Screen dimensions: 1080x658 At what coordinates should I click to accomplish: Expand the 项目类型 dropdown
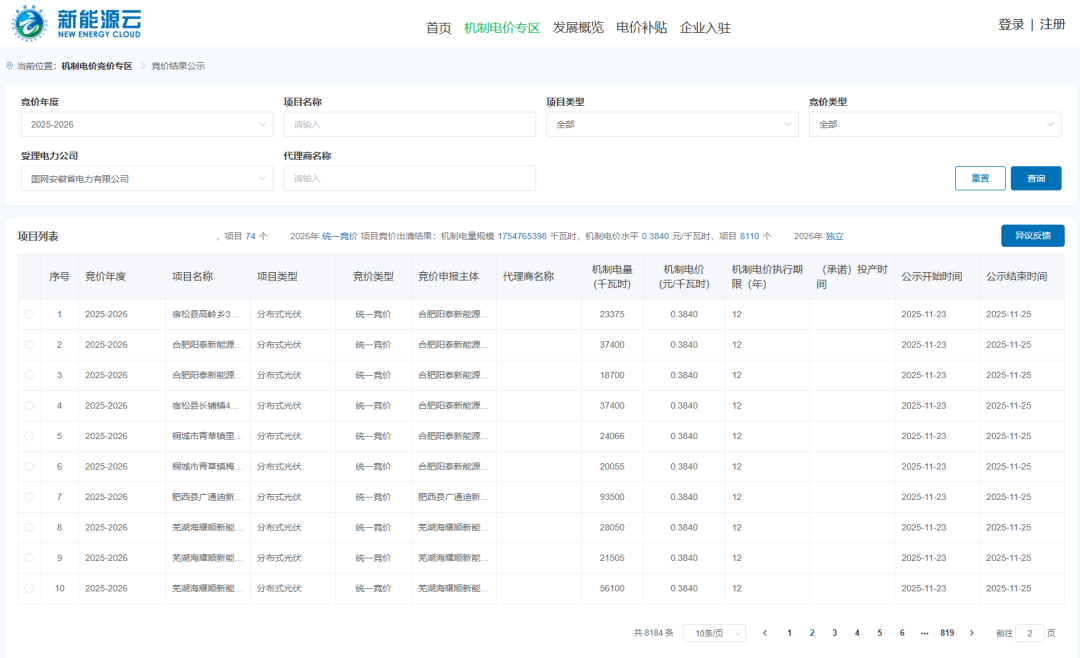671,124
